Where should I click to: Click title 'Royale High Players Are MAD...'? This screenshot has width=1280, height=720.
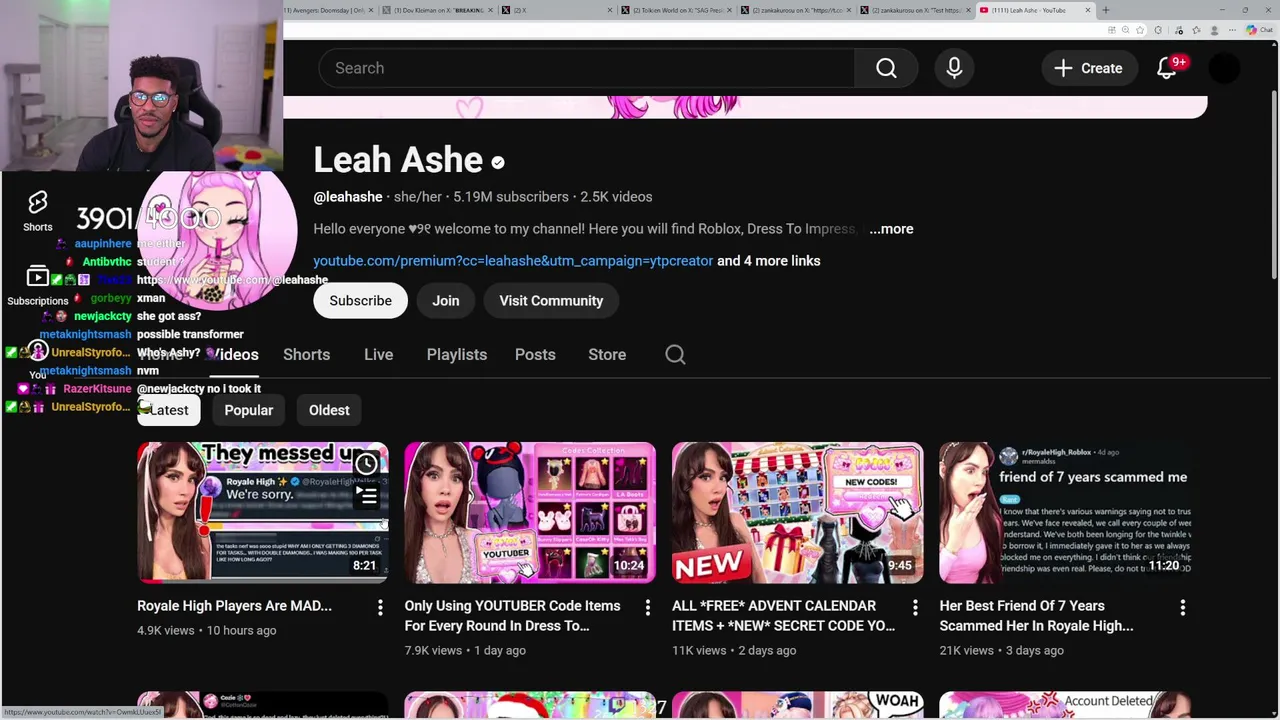point(234,606)
